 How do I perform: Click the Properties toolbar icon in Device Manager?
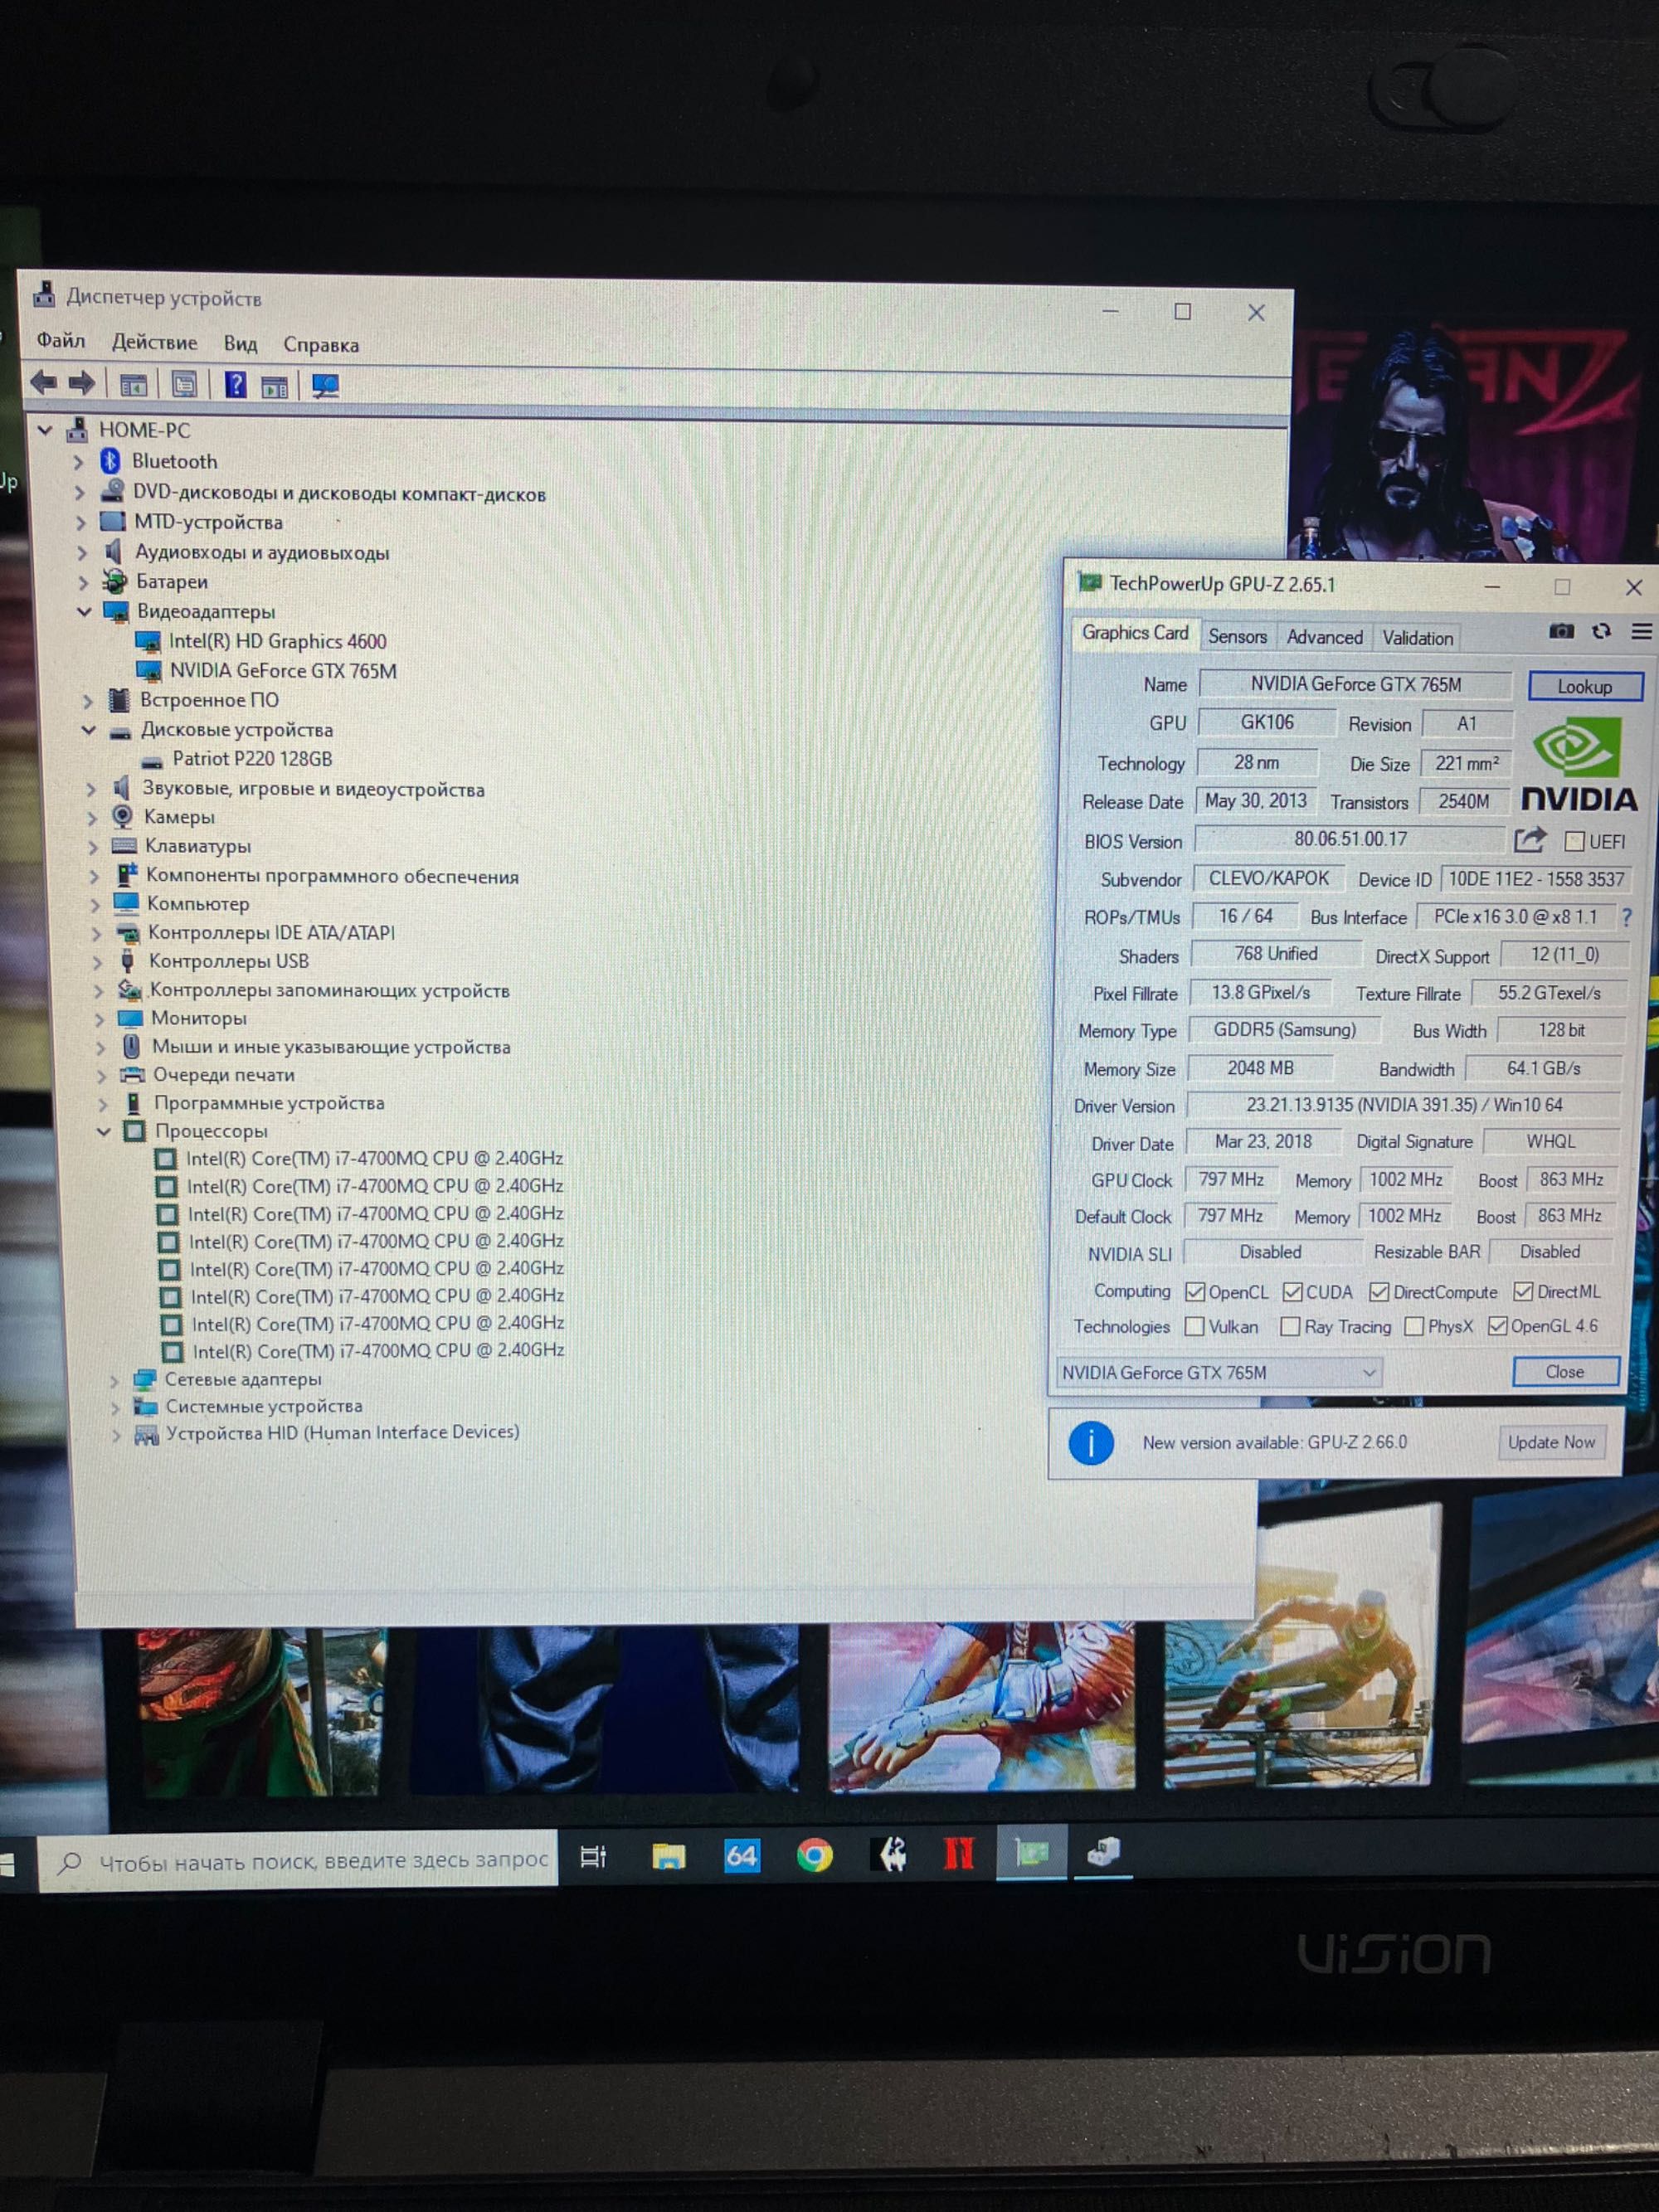click(184, 384)
